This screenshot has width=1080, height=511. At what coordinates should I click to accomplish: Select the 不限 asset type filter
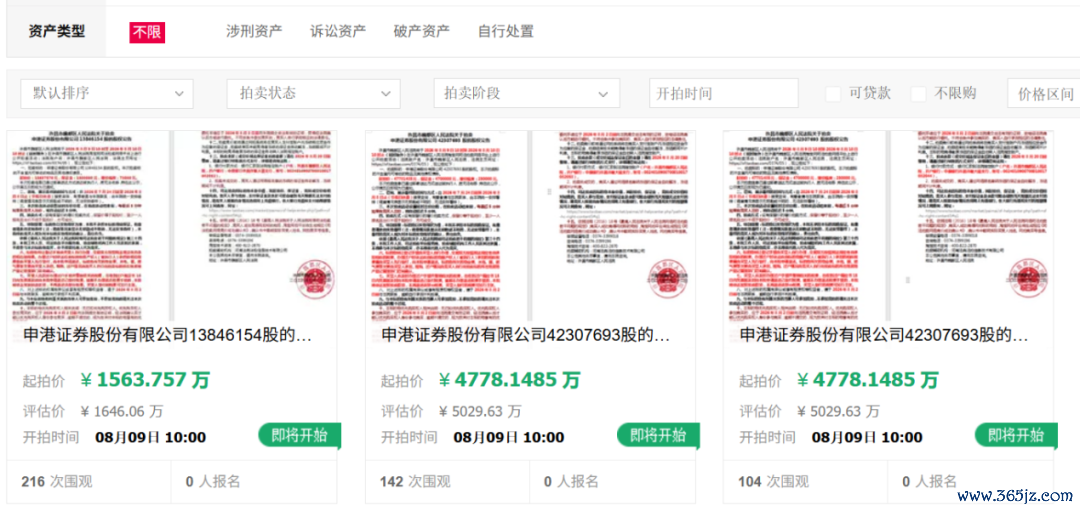click(147, 32)
